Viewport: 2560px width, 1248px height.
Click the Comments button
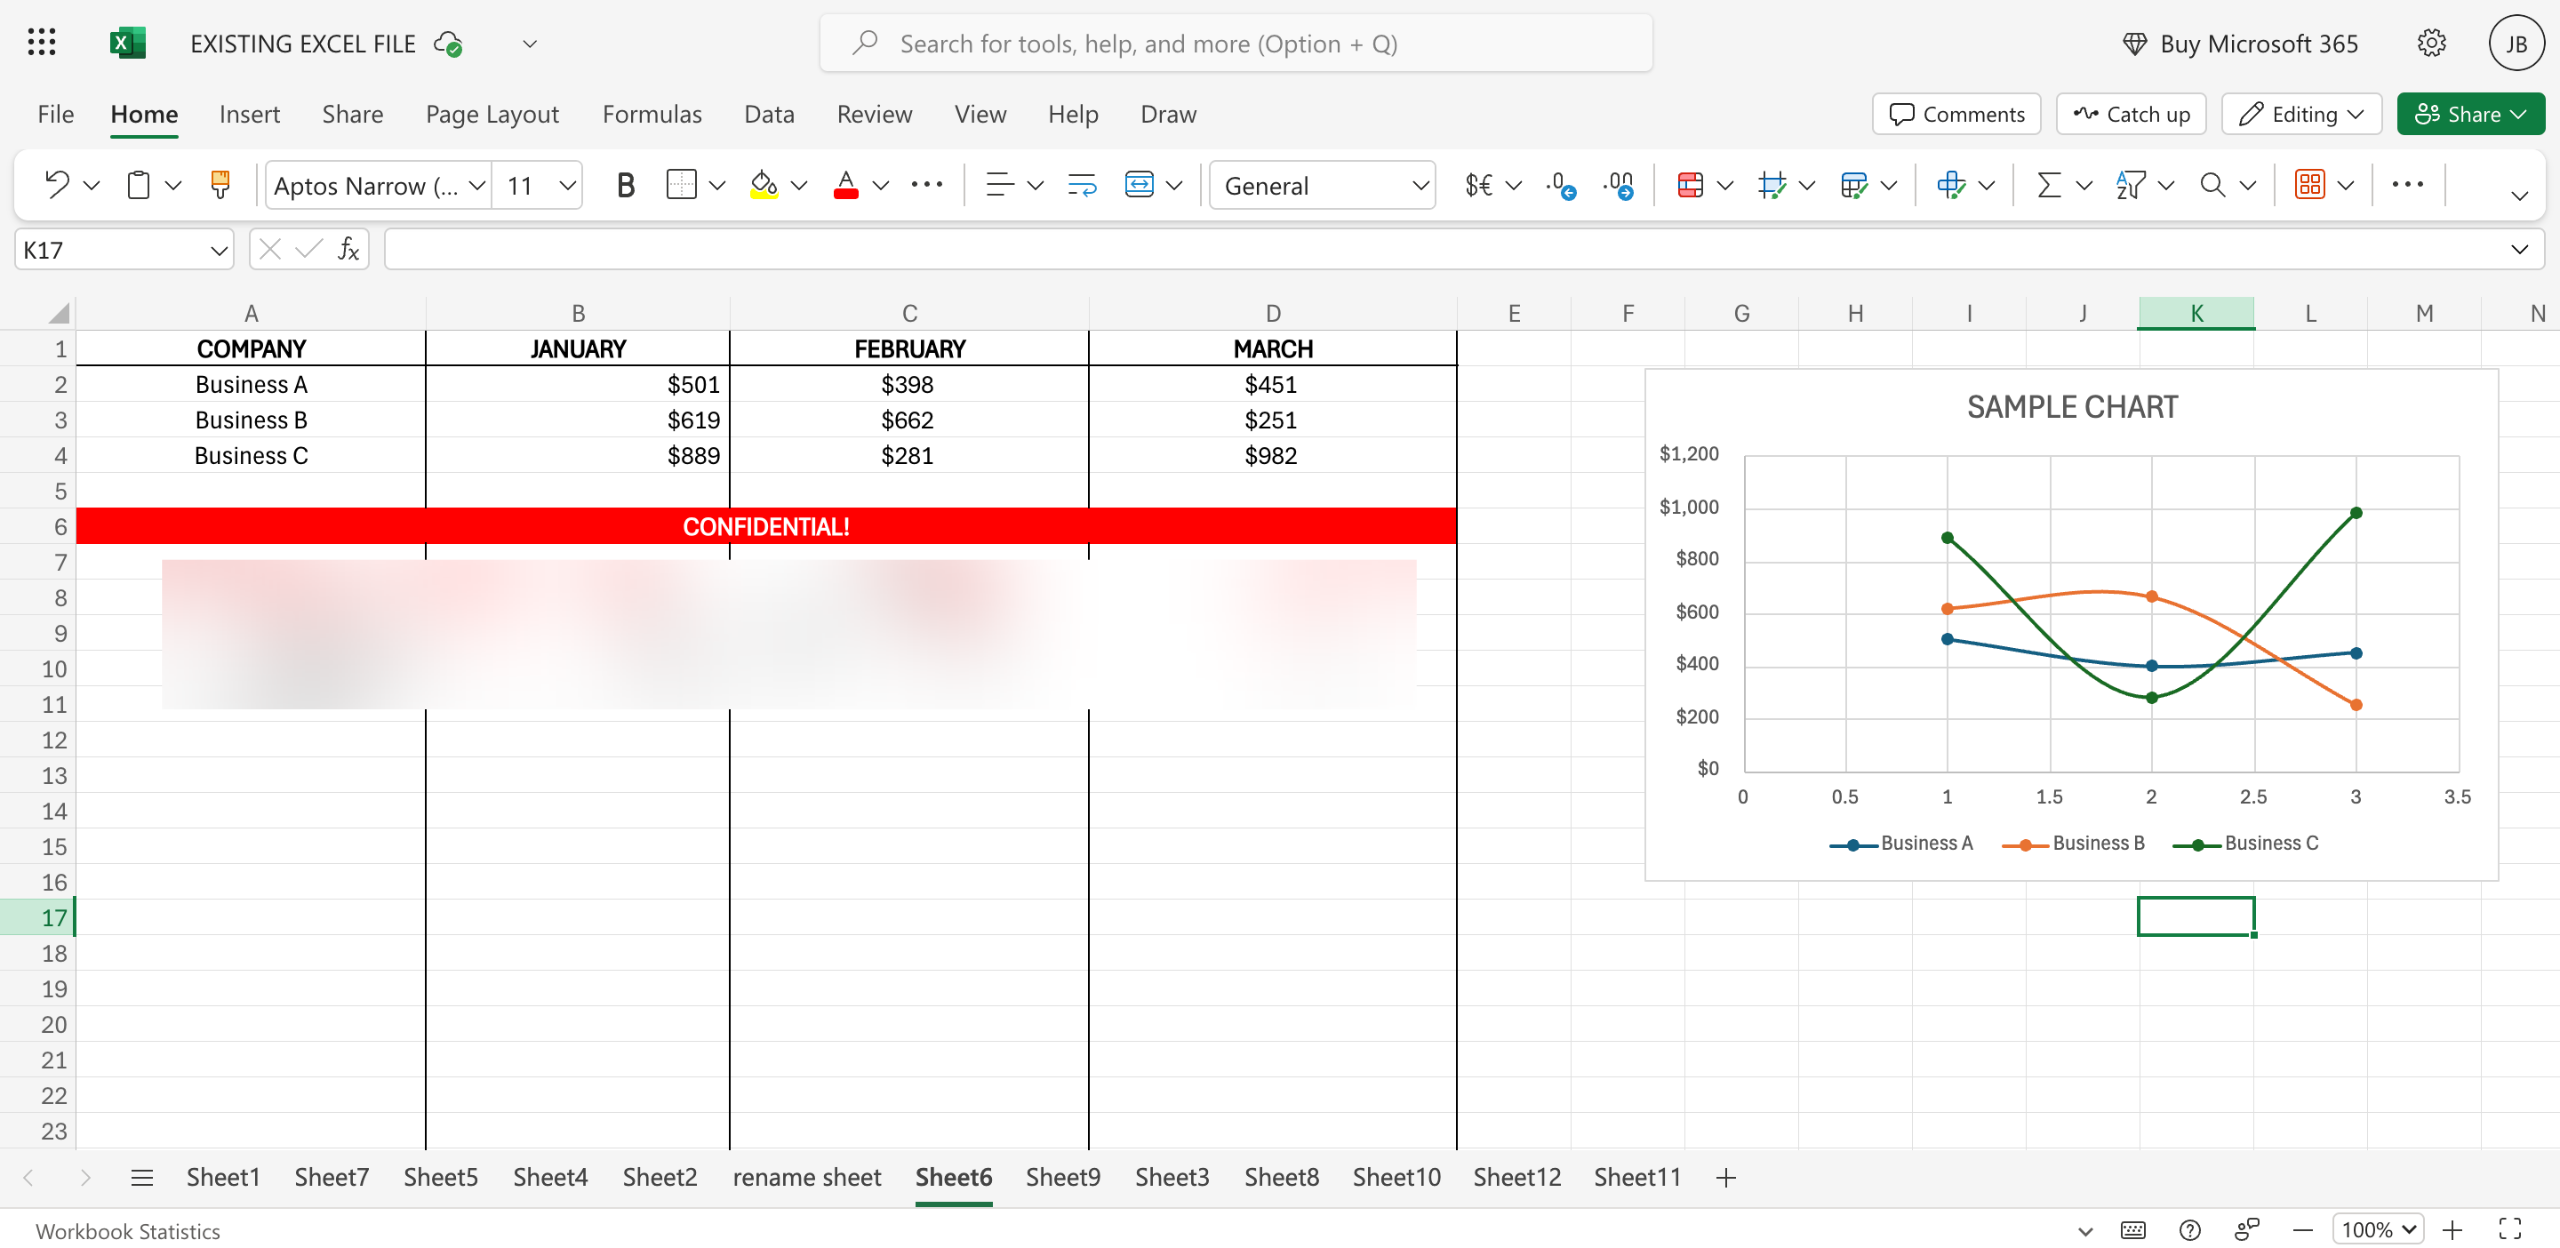(x=1957, y=114)
